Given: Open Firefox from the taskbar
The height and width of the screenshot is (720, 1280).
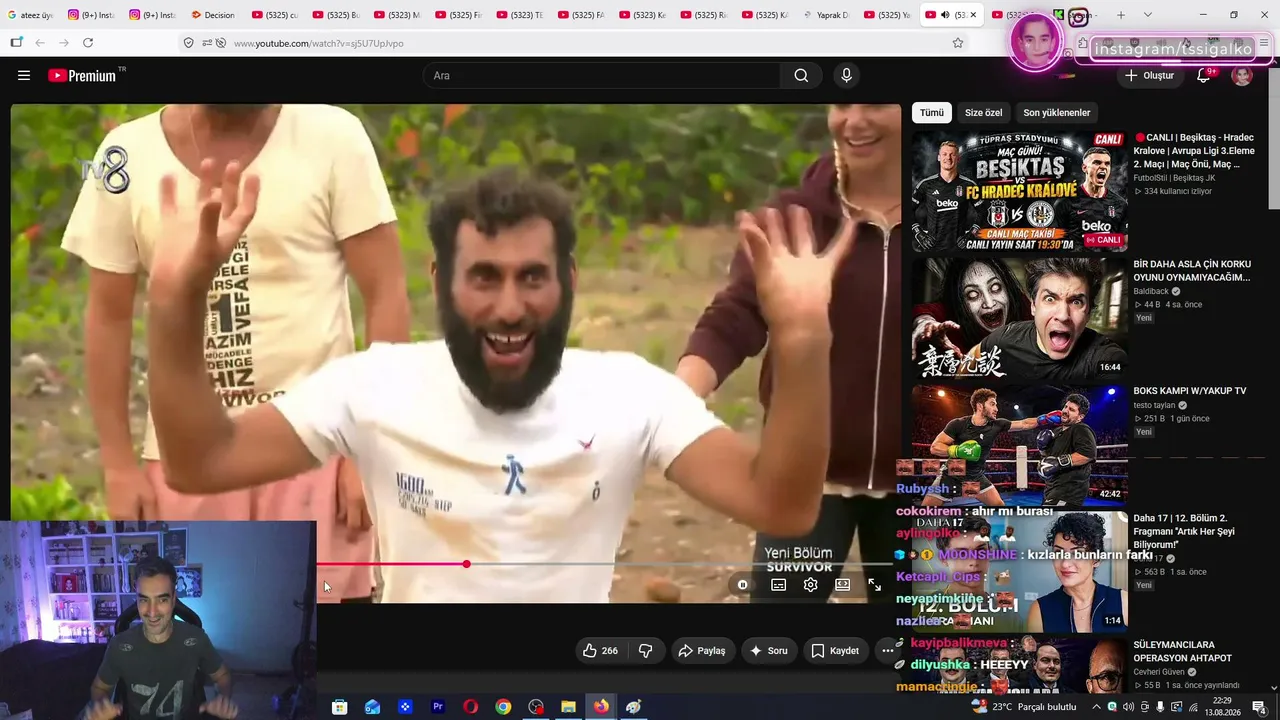Looking at the screenshot, I should click(x=601, y=707).
